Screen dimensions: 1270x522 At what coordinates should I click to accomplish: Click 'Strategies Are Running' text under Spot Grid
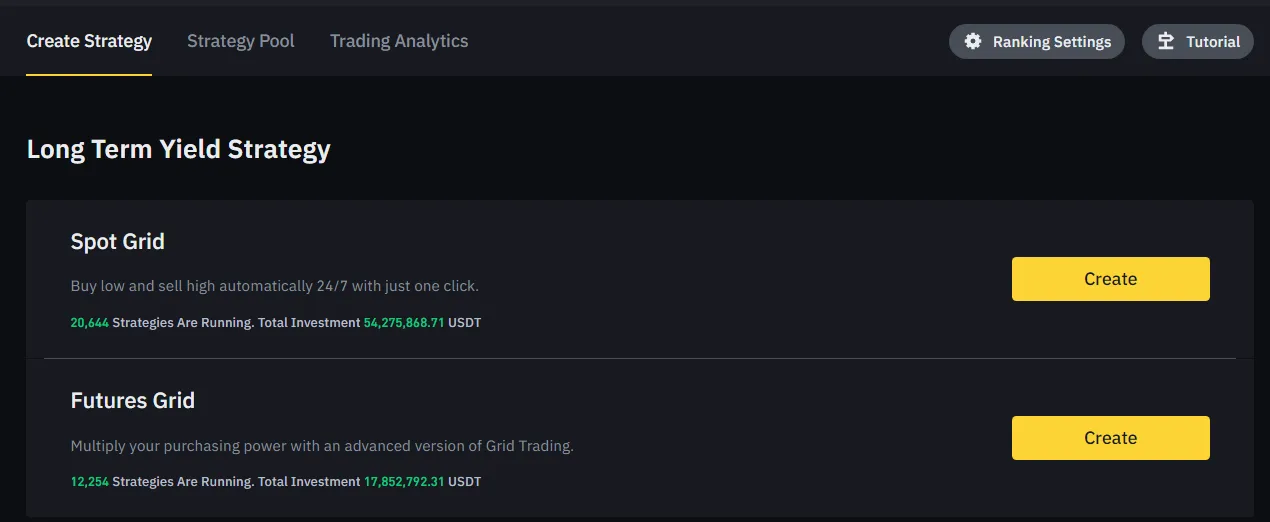point(183,323)
